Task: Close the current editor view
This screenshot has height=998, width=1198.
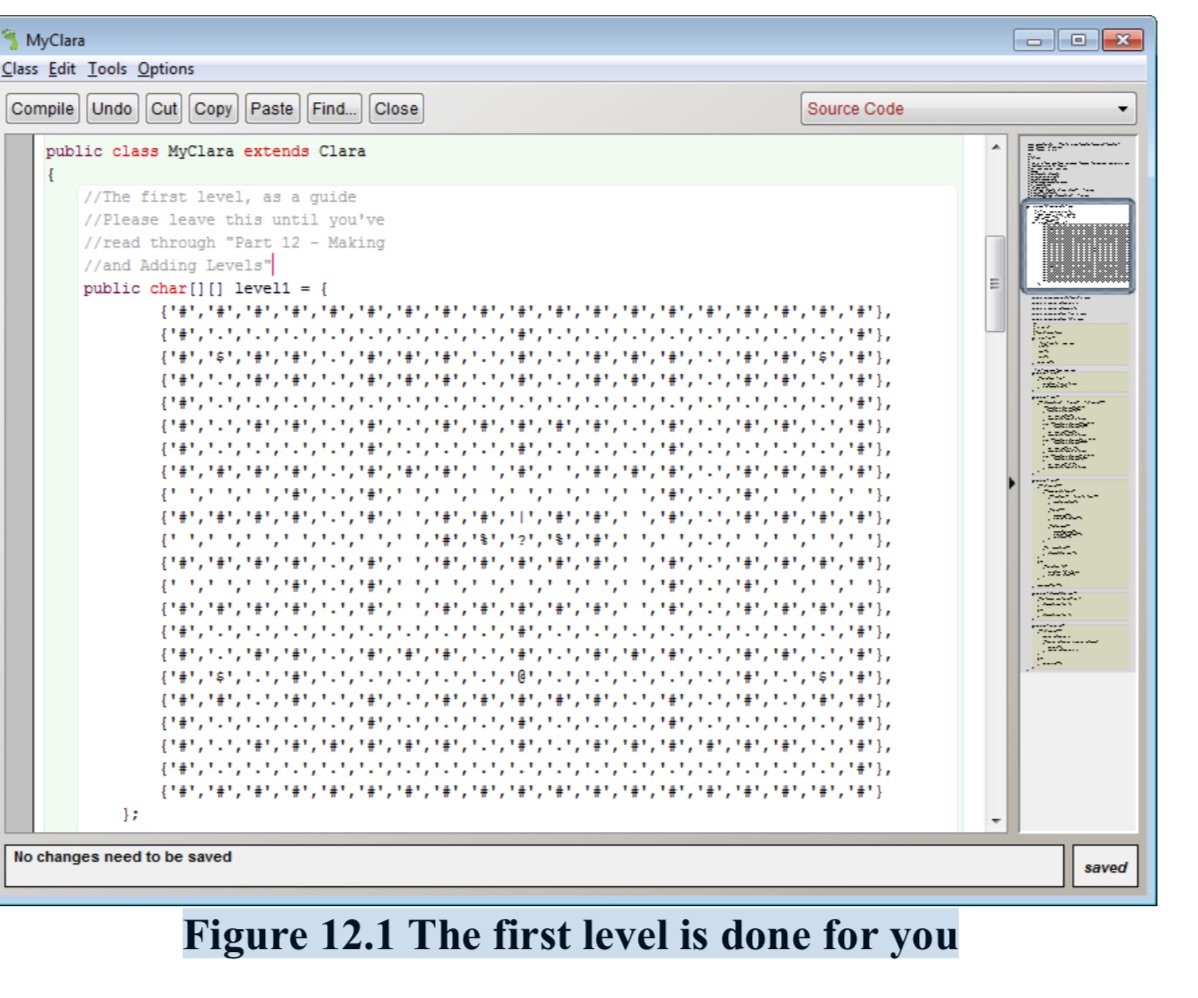Action: point(395,109)
